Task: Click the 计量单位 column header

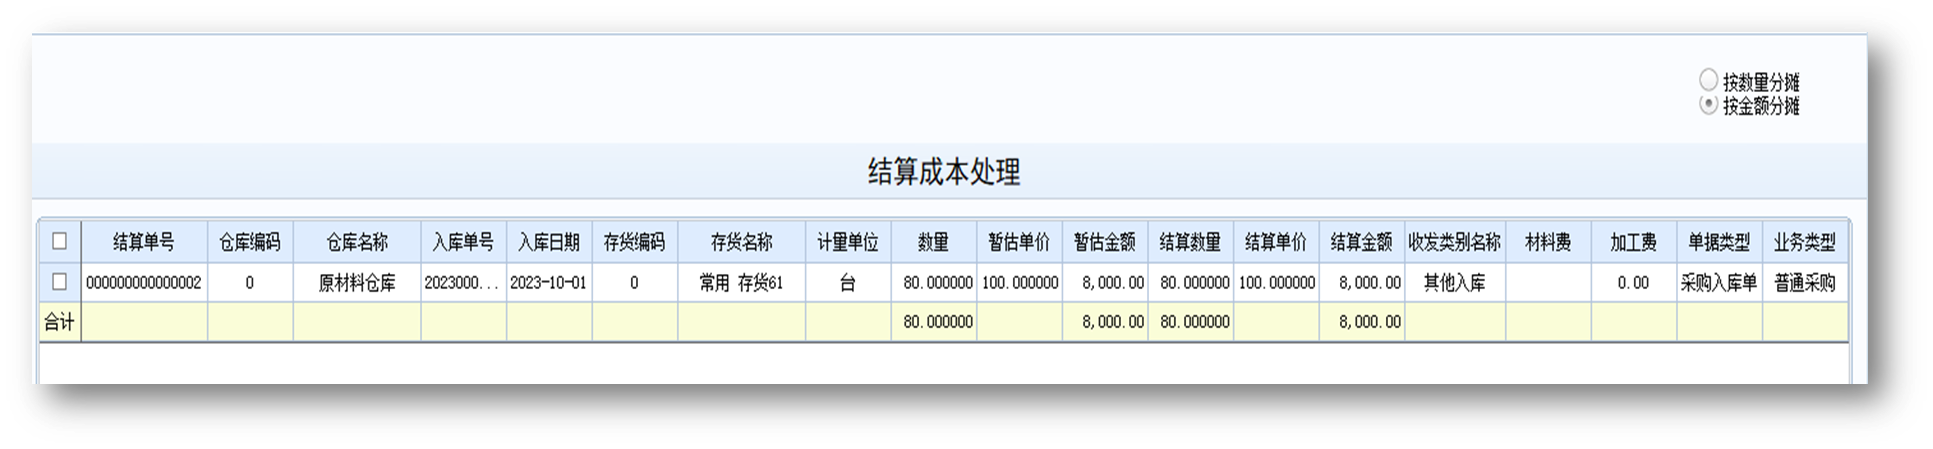Action: [x=848, y=242]
